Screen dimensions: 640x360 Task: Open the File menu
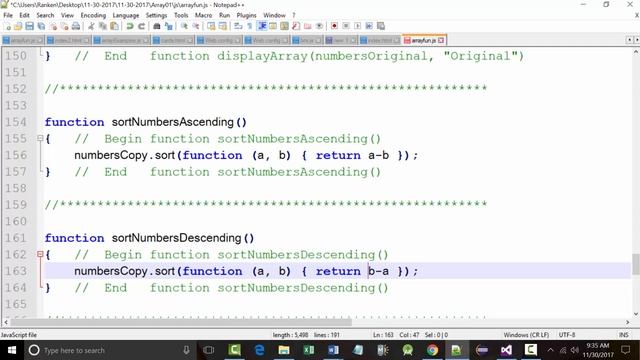tap(8, 15)
